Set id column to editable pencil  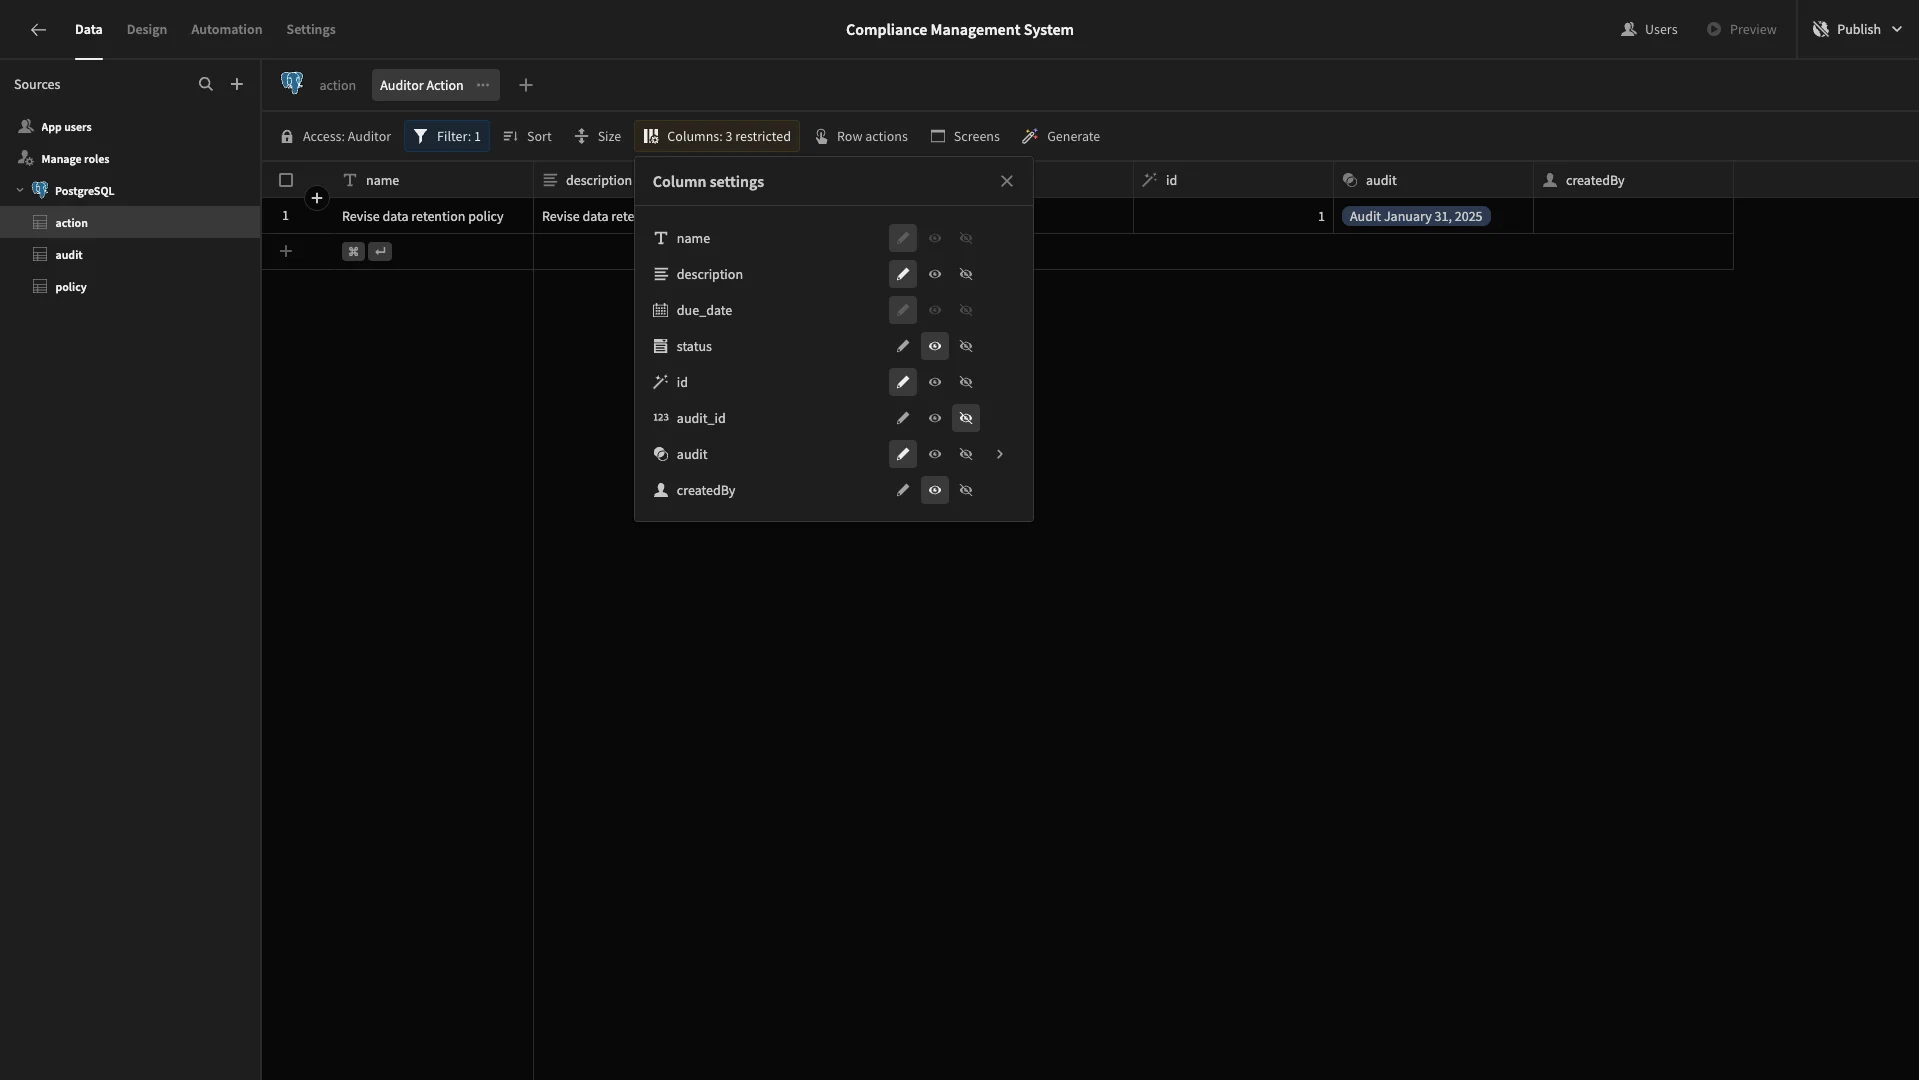[x=903, y=382]
